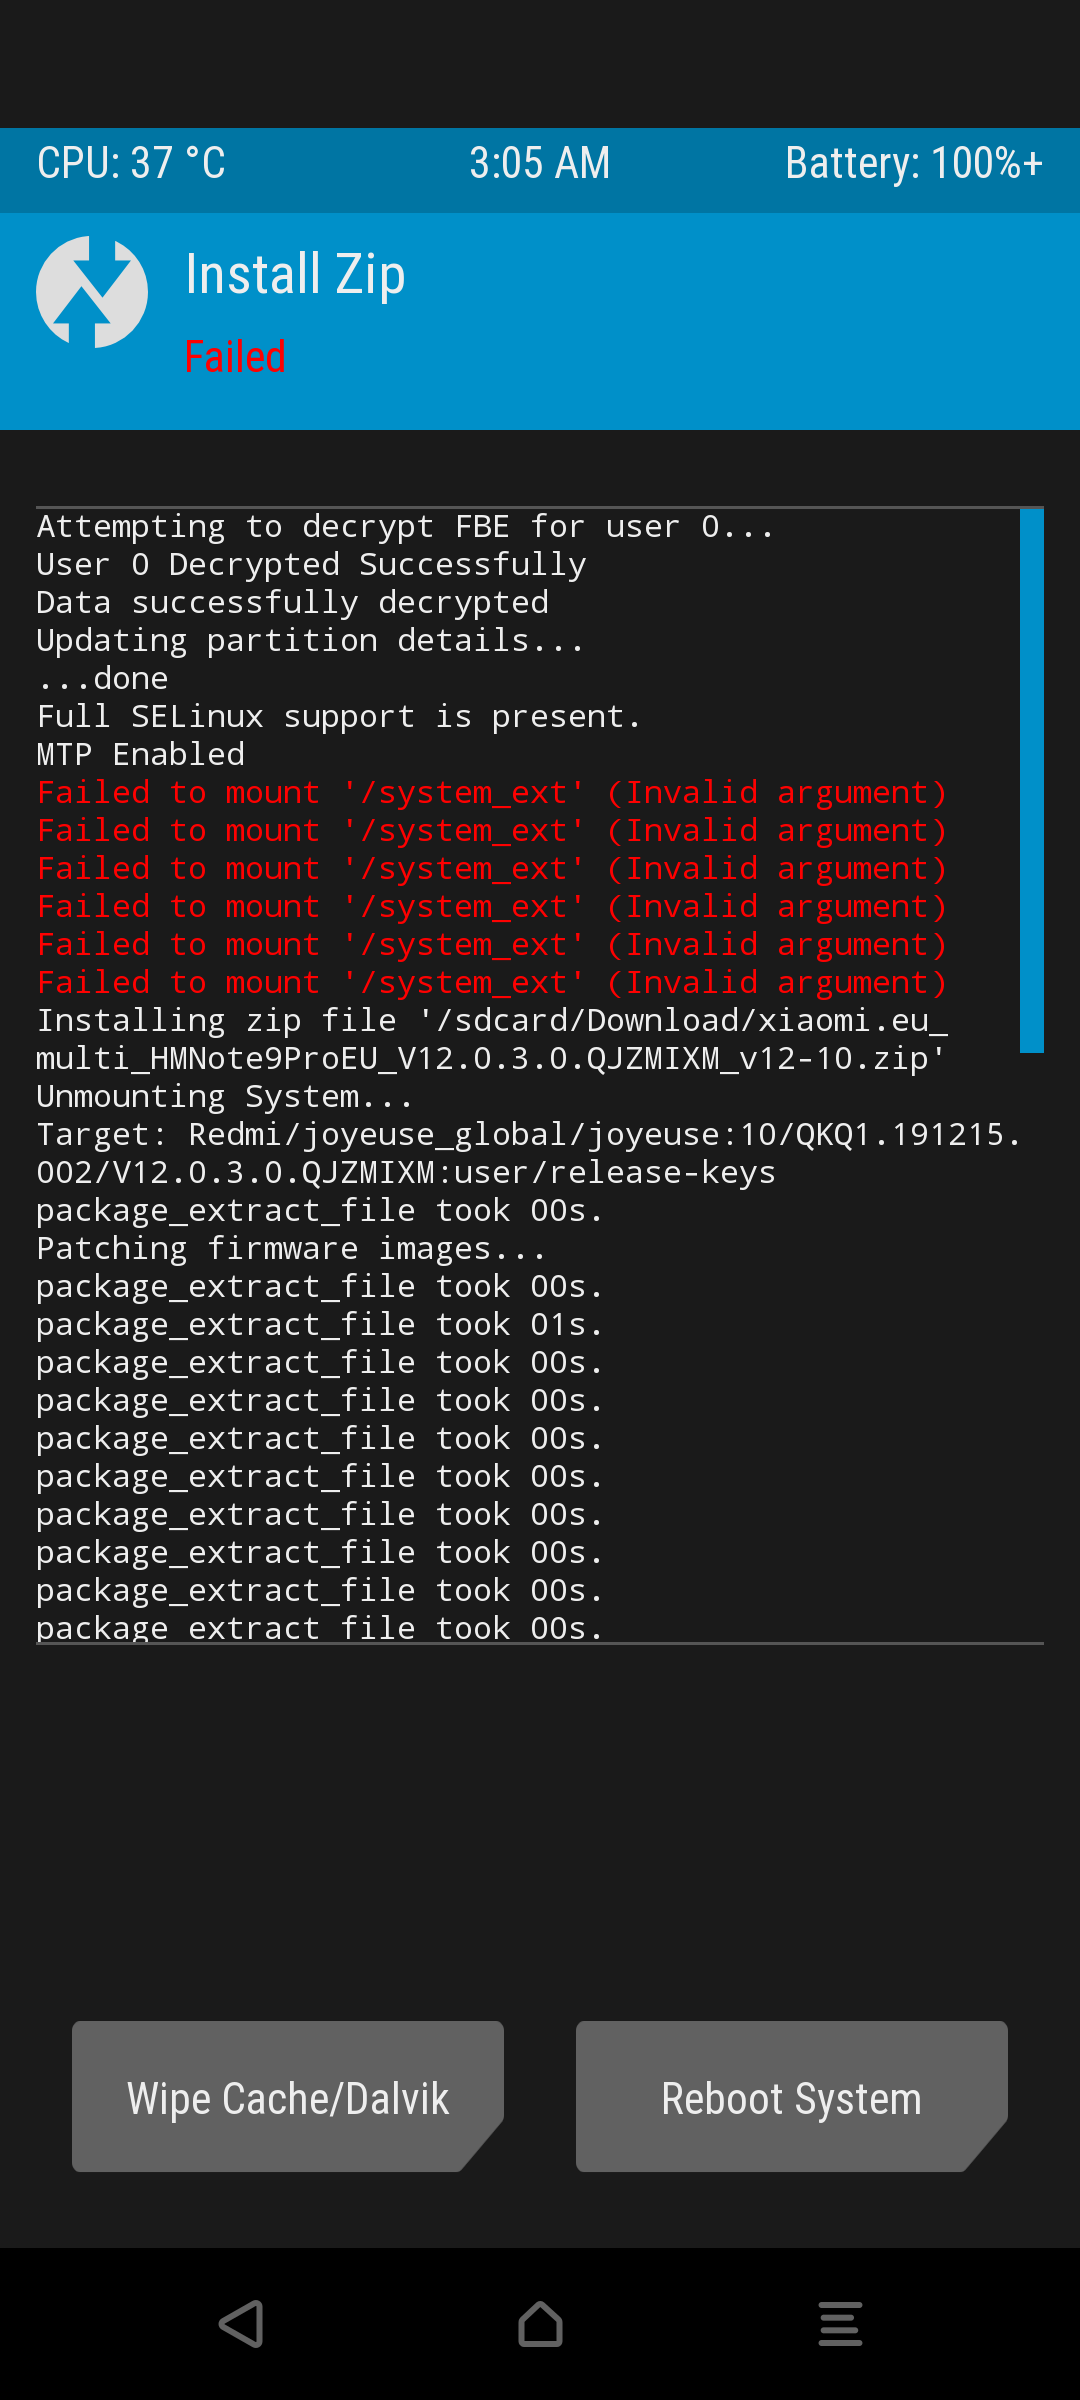Image resolution: width=1080 pixels, height=2400 pixels.
Task: Tap the back navigation triangle icon
Action: (241, 2323)
